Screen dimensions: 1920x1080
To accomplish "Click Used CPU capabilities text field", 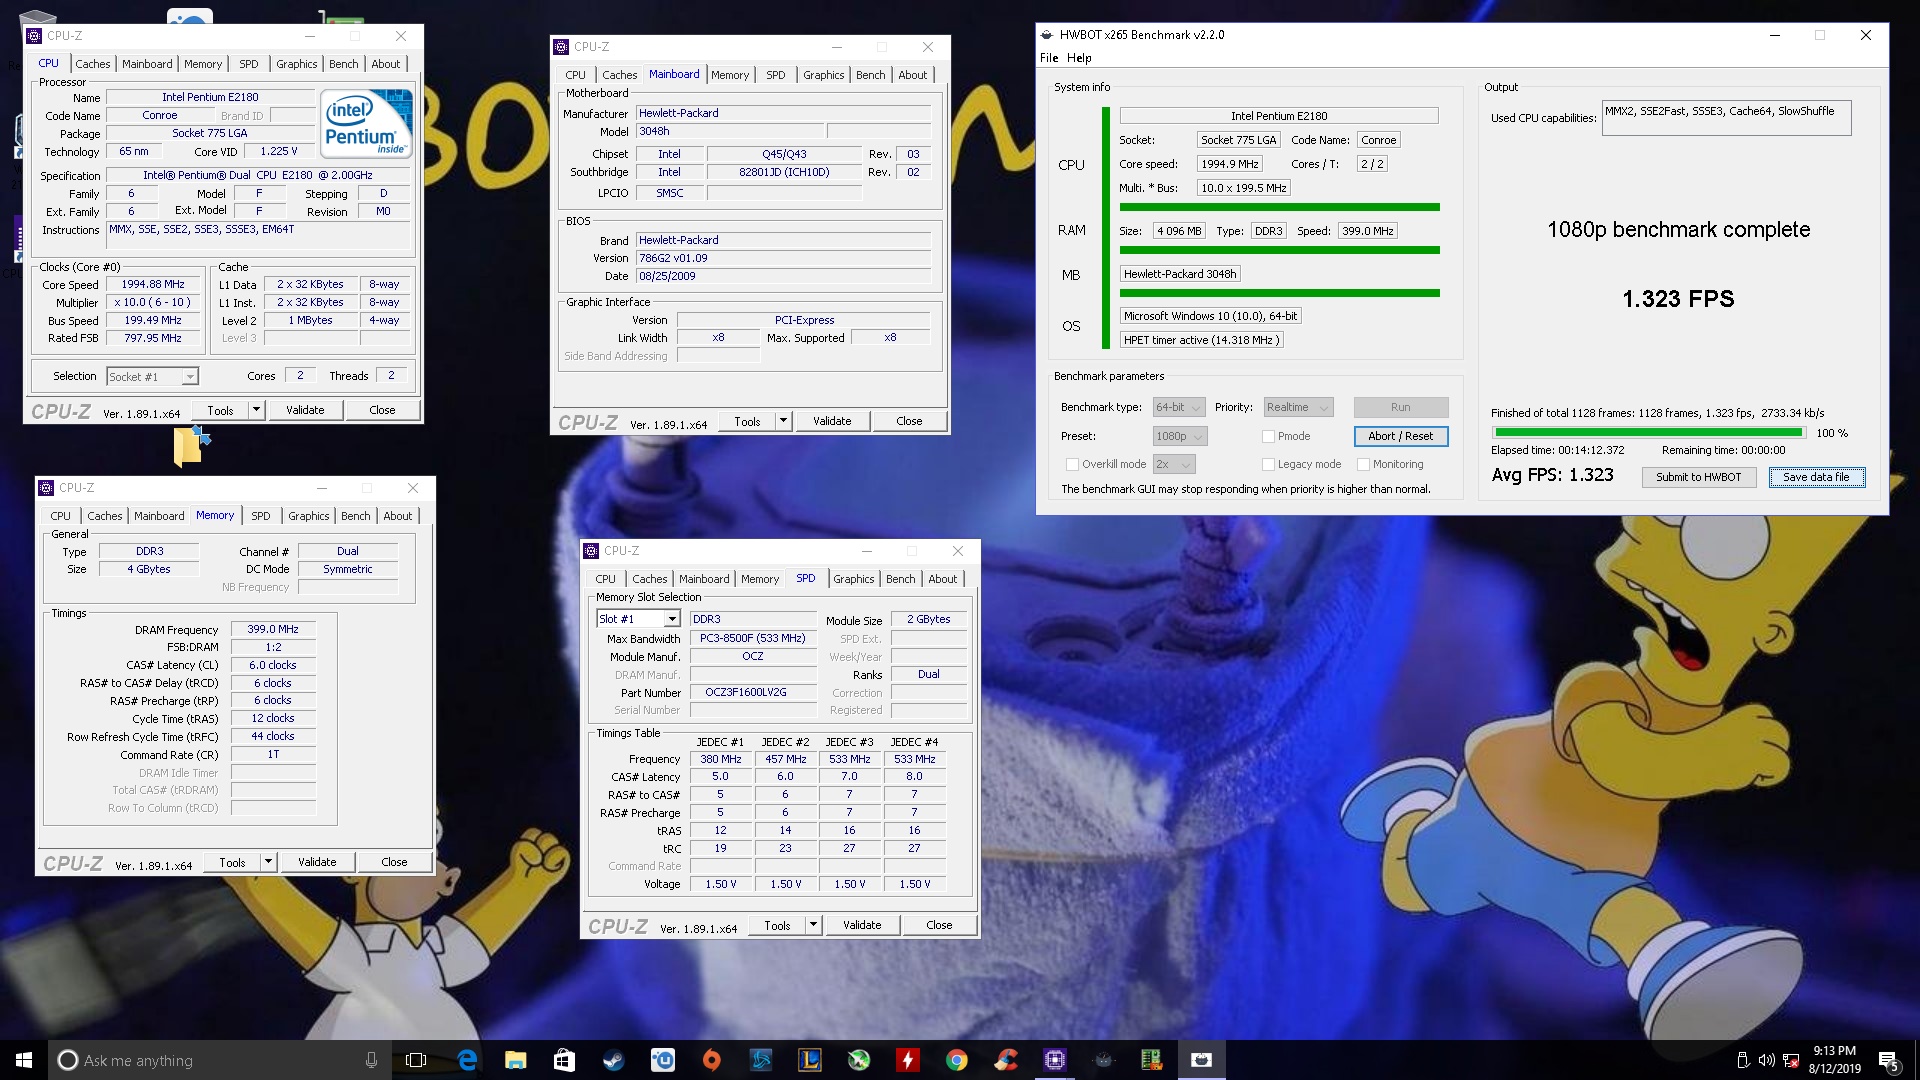I will [x=1726, y=118].
